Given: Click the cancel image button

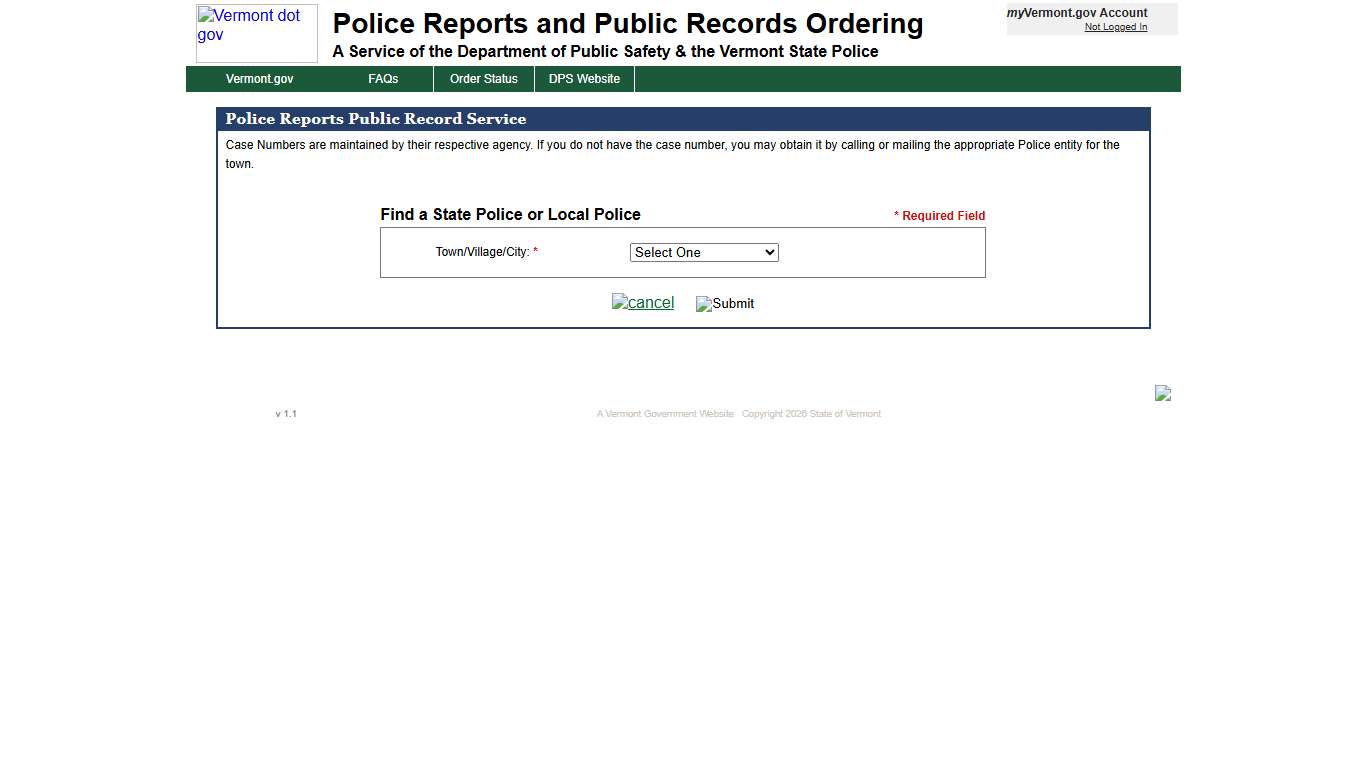Looking at the screenshot, I should (x=643, y=302).
